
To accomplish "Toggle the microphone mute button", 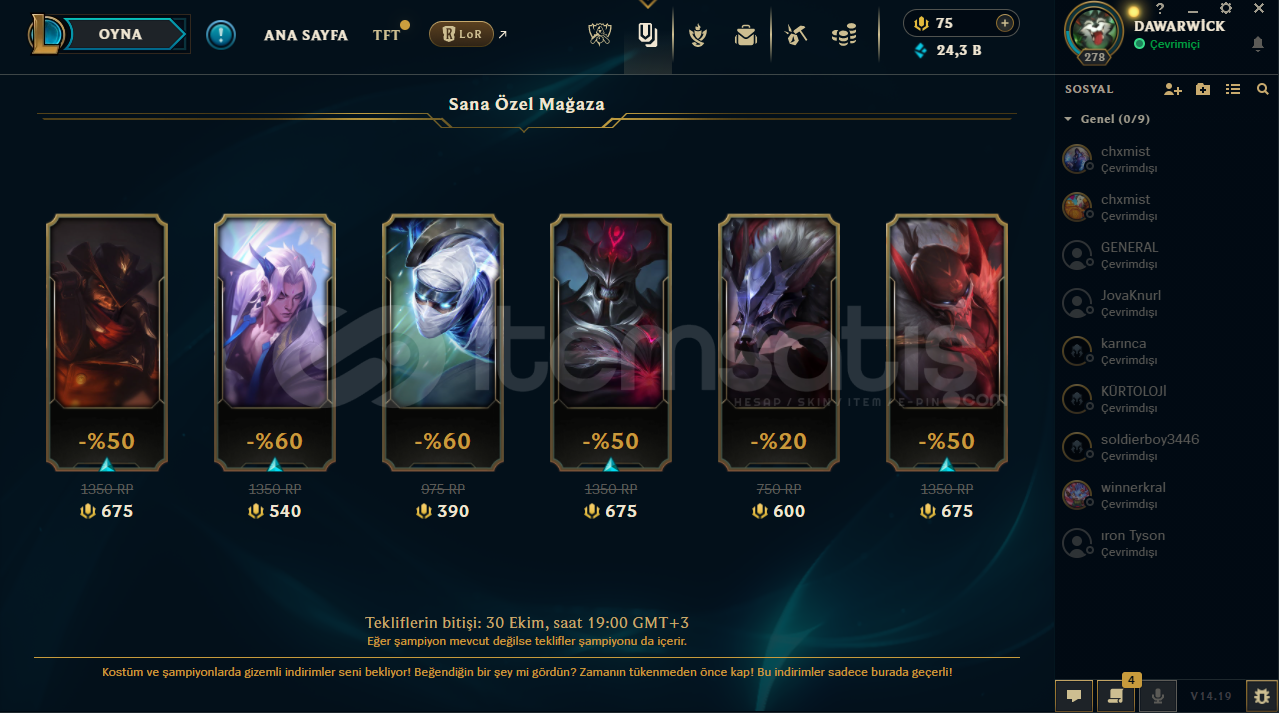I will point(1159,695).
